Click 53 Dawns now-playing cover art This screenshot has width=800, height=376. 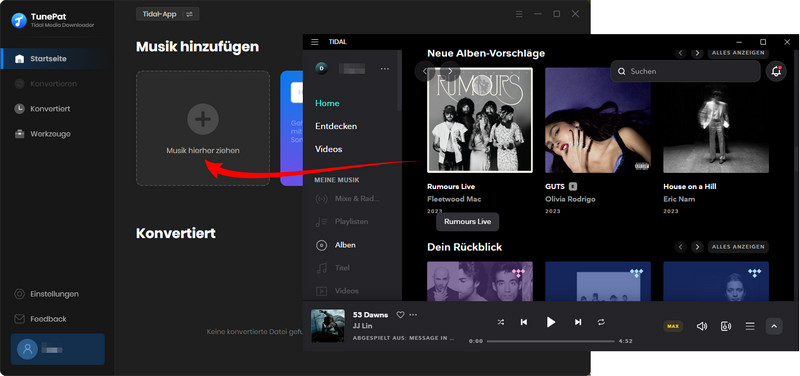pos(328,326)
